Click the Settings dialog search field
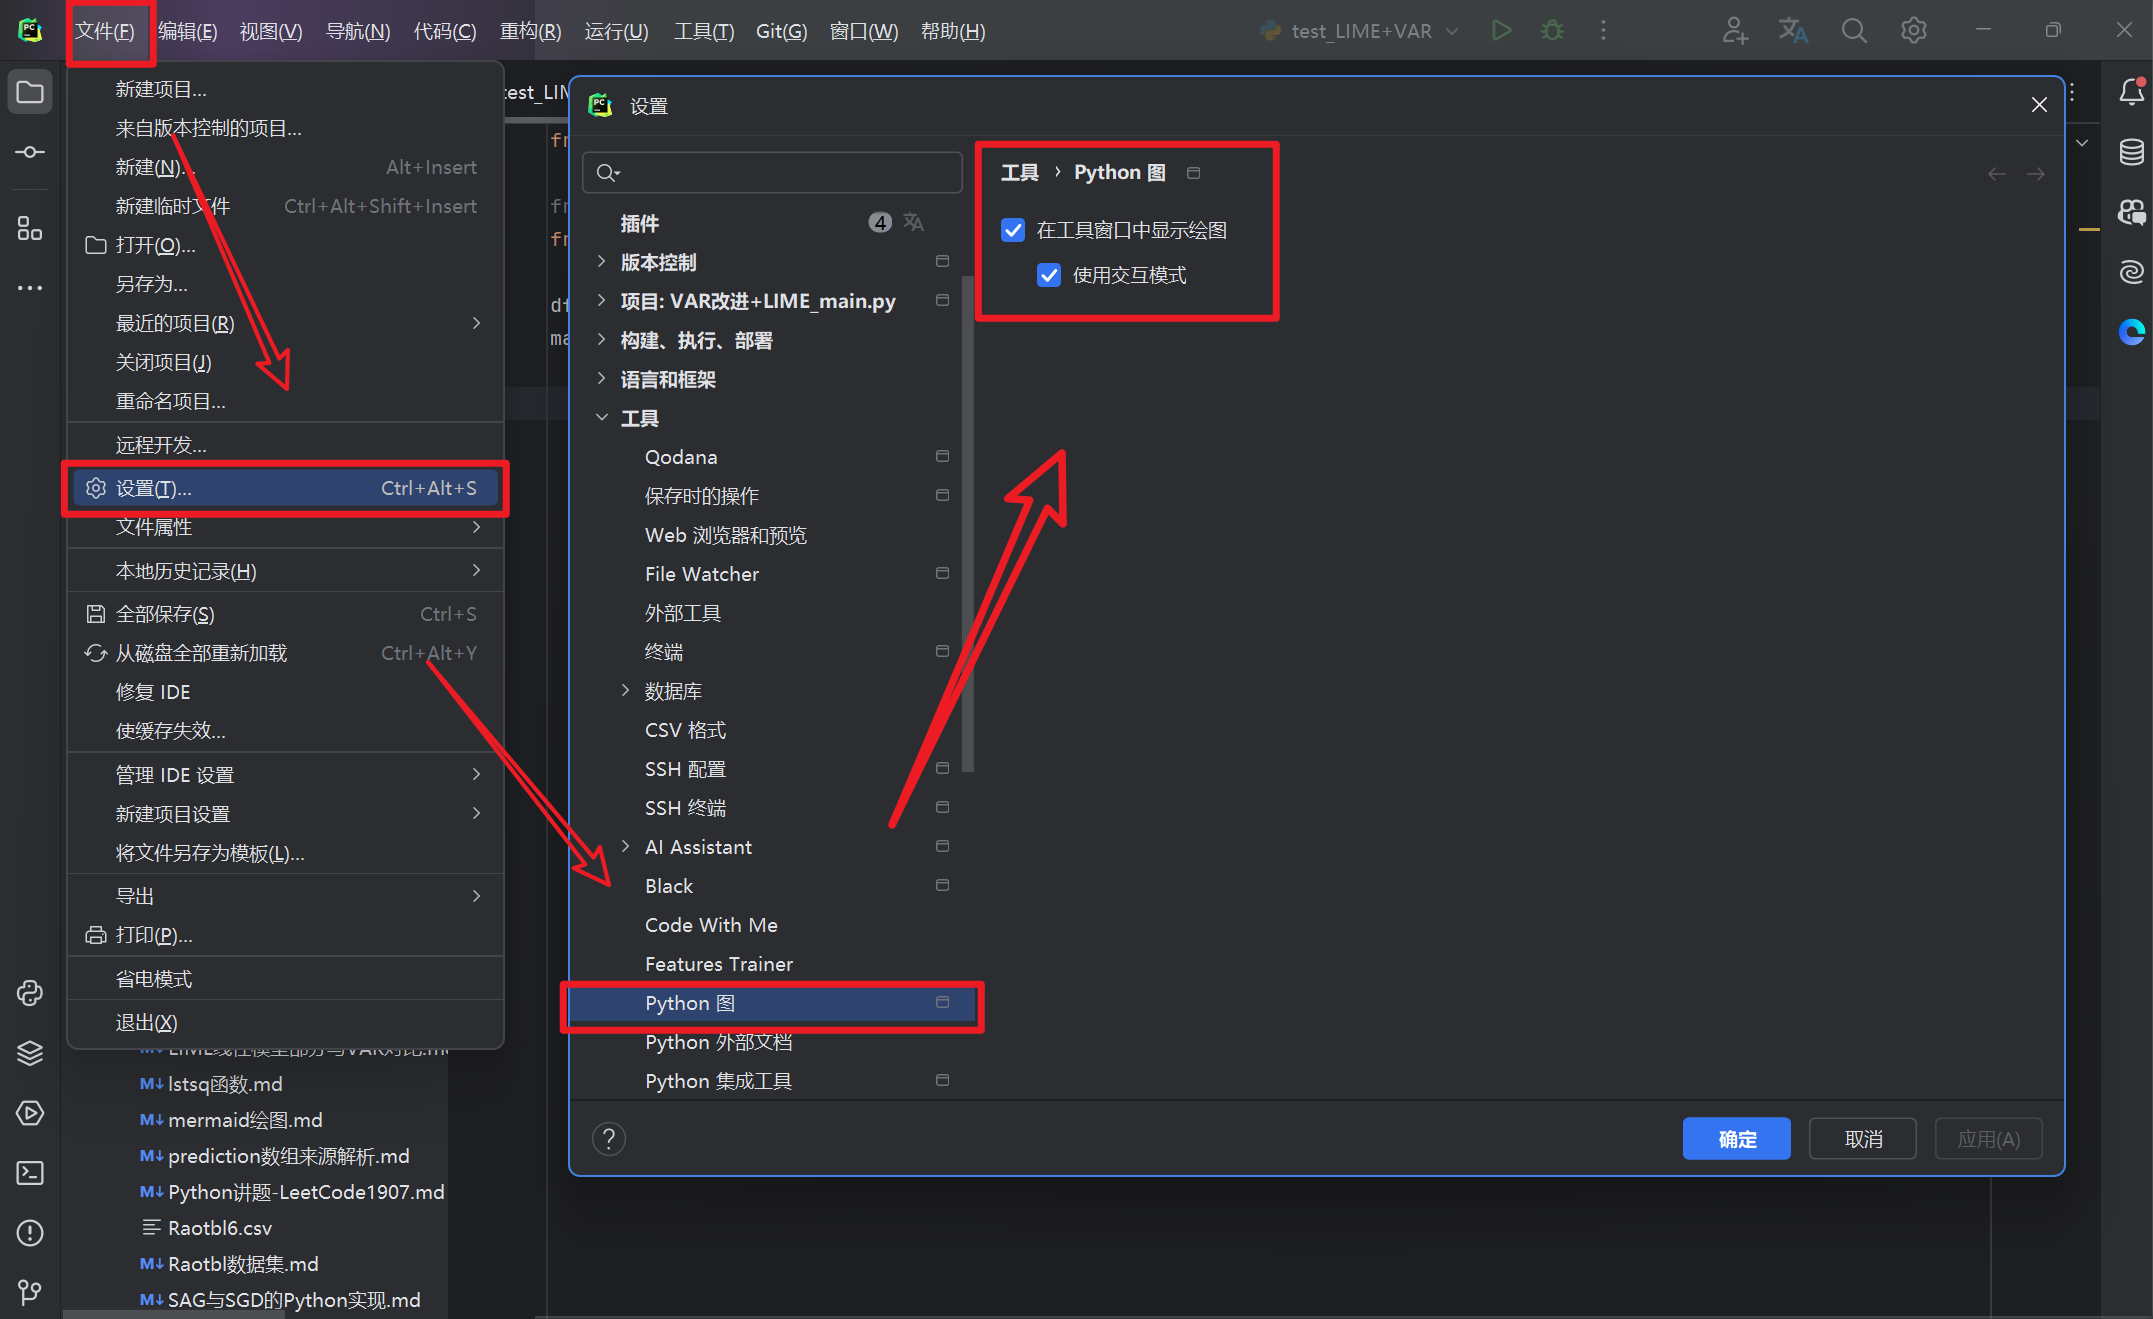Image resolution: width=2153 pixels, height=1319 pixels. click(772, 173)
